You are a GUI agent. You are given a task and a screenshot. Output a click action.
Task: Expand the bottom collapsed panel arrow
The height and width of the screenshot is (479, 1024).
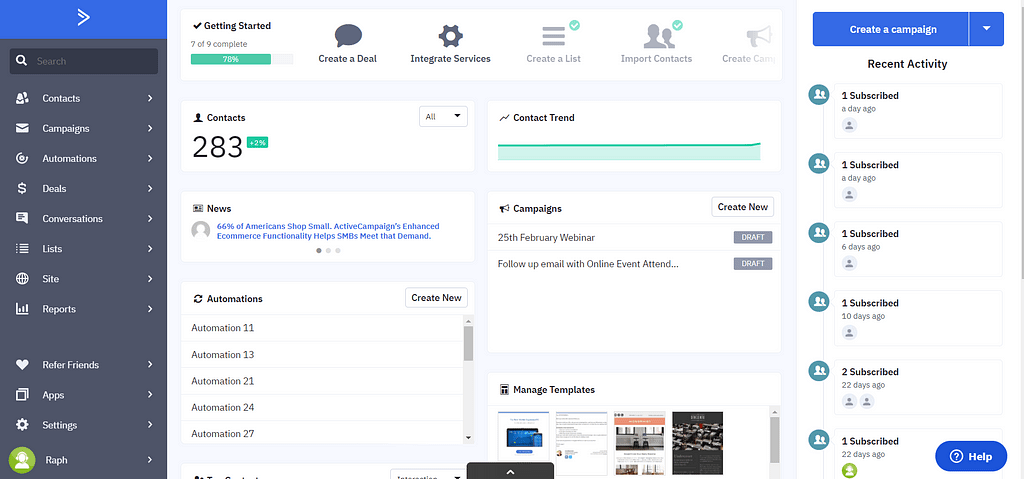pyautogui.click(x=510, y=471)
